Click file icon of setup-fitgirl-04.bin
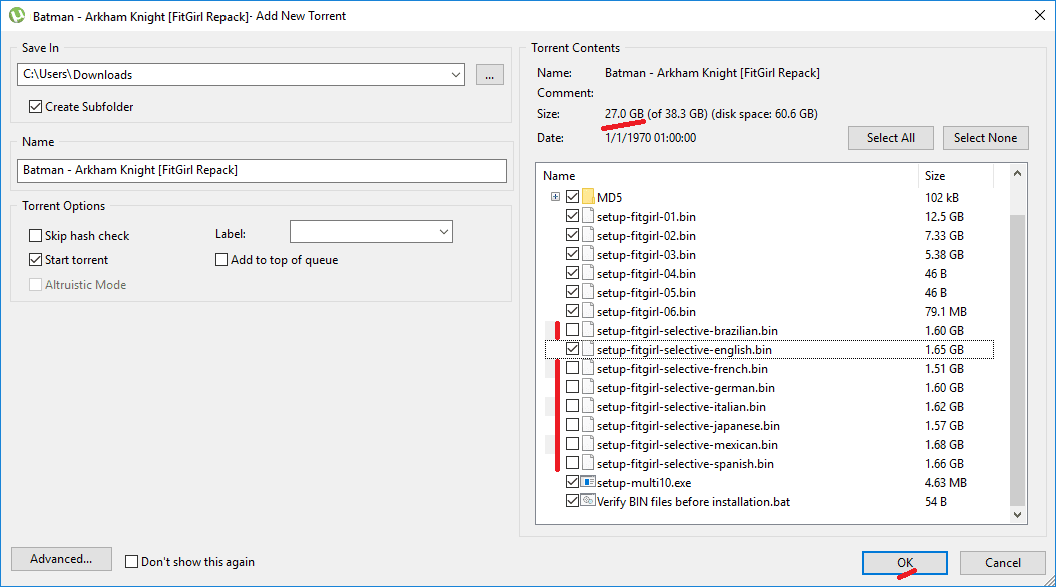 [x=588, y=273]
